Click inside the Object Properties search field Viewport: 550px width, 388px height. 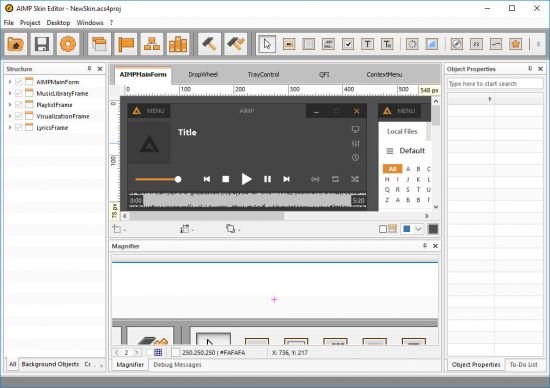point(495,84)
